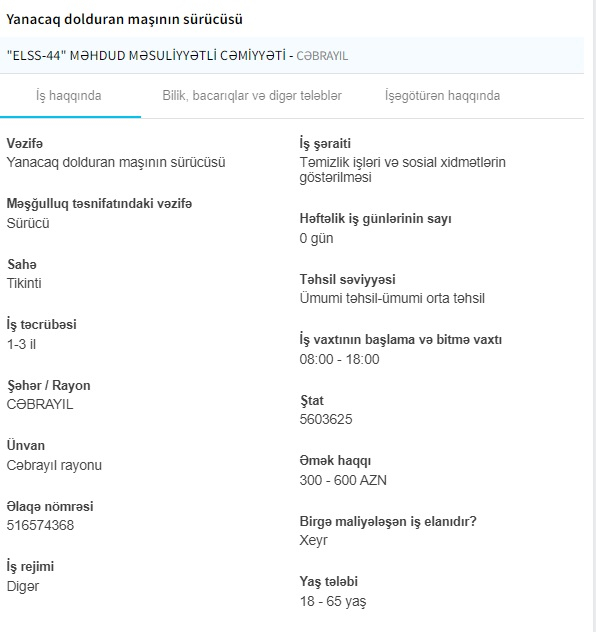Click the 1-3 il experience value
The width and height of the screenshot is (596, 632).
coord(21,344)
